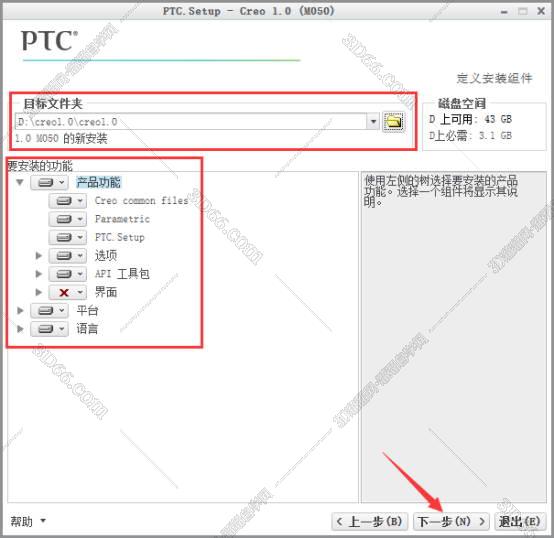Image resolution: width=554 pixels, height=538 pixels.
Task: Click the browse folder icon for destination
Action: pyautogui.click(x=393, y=122)
